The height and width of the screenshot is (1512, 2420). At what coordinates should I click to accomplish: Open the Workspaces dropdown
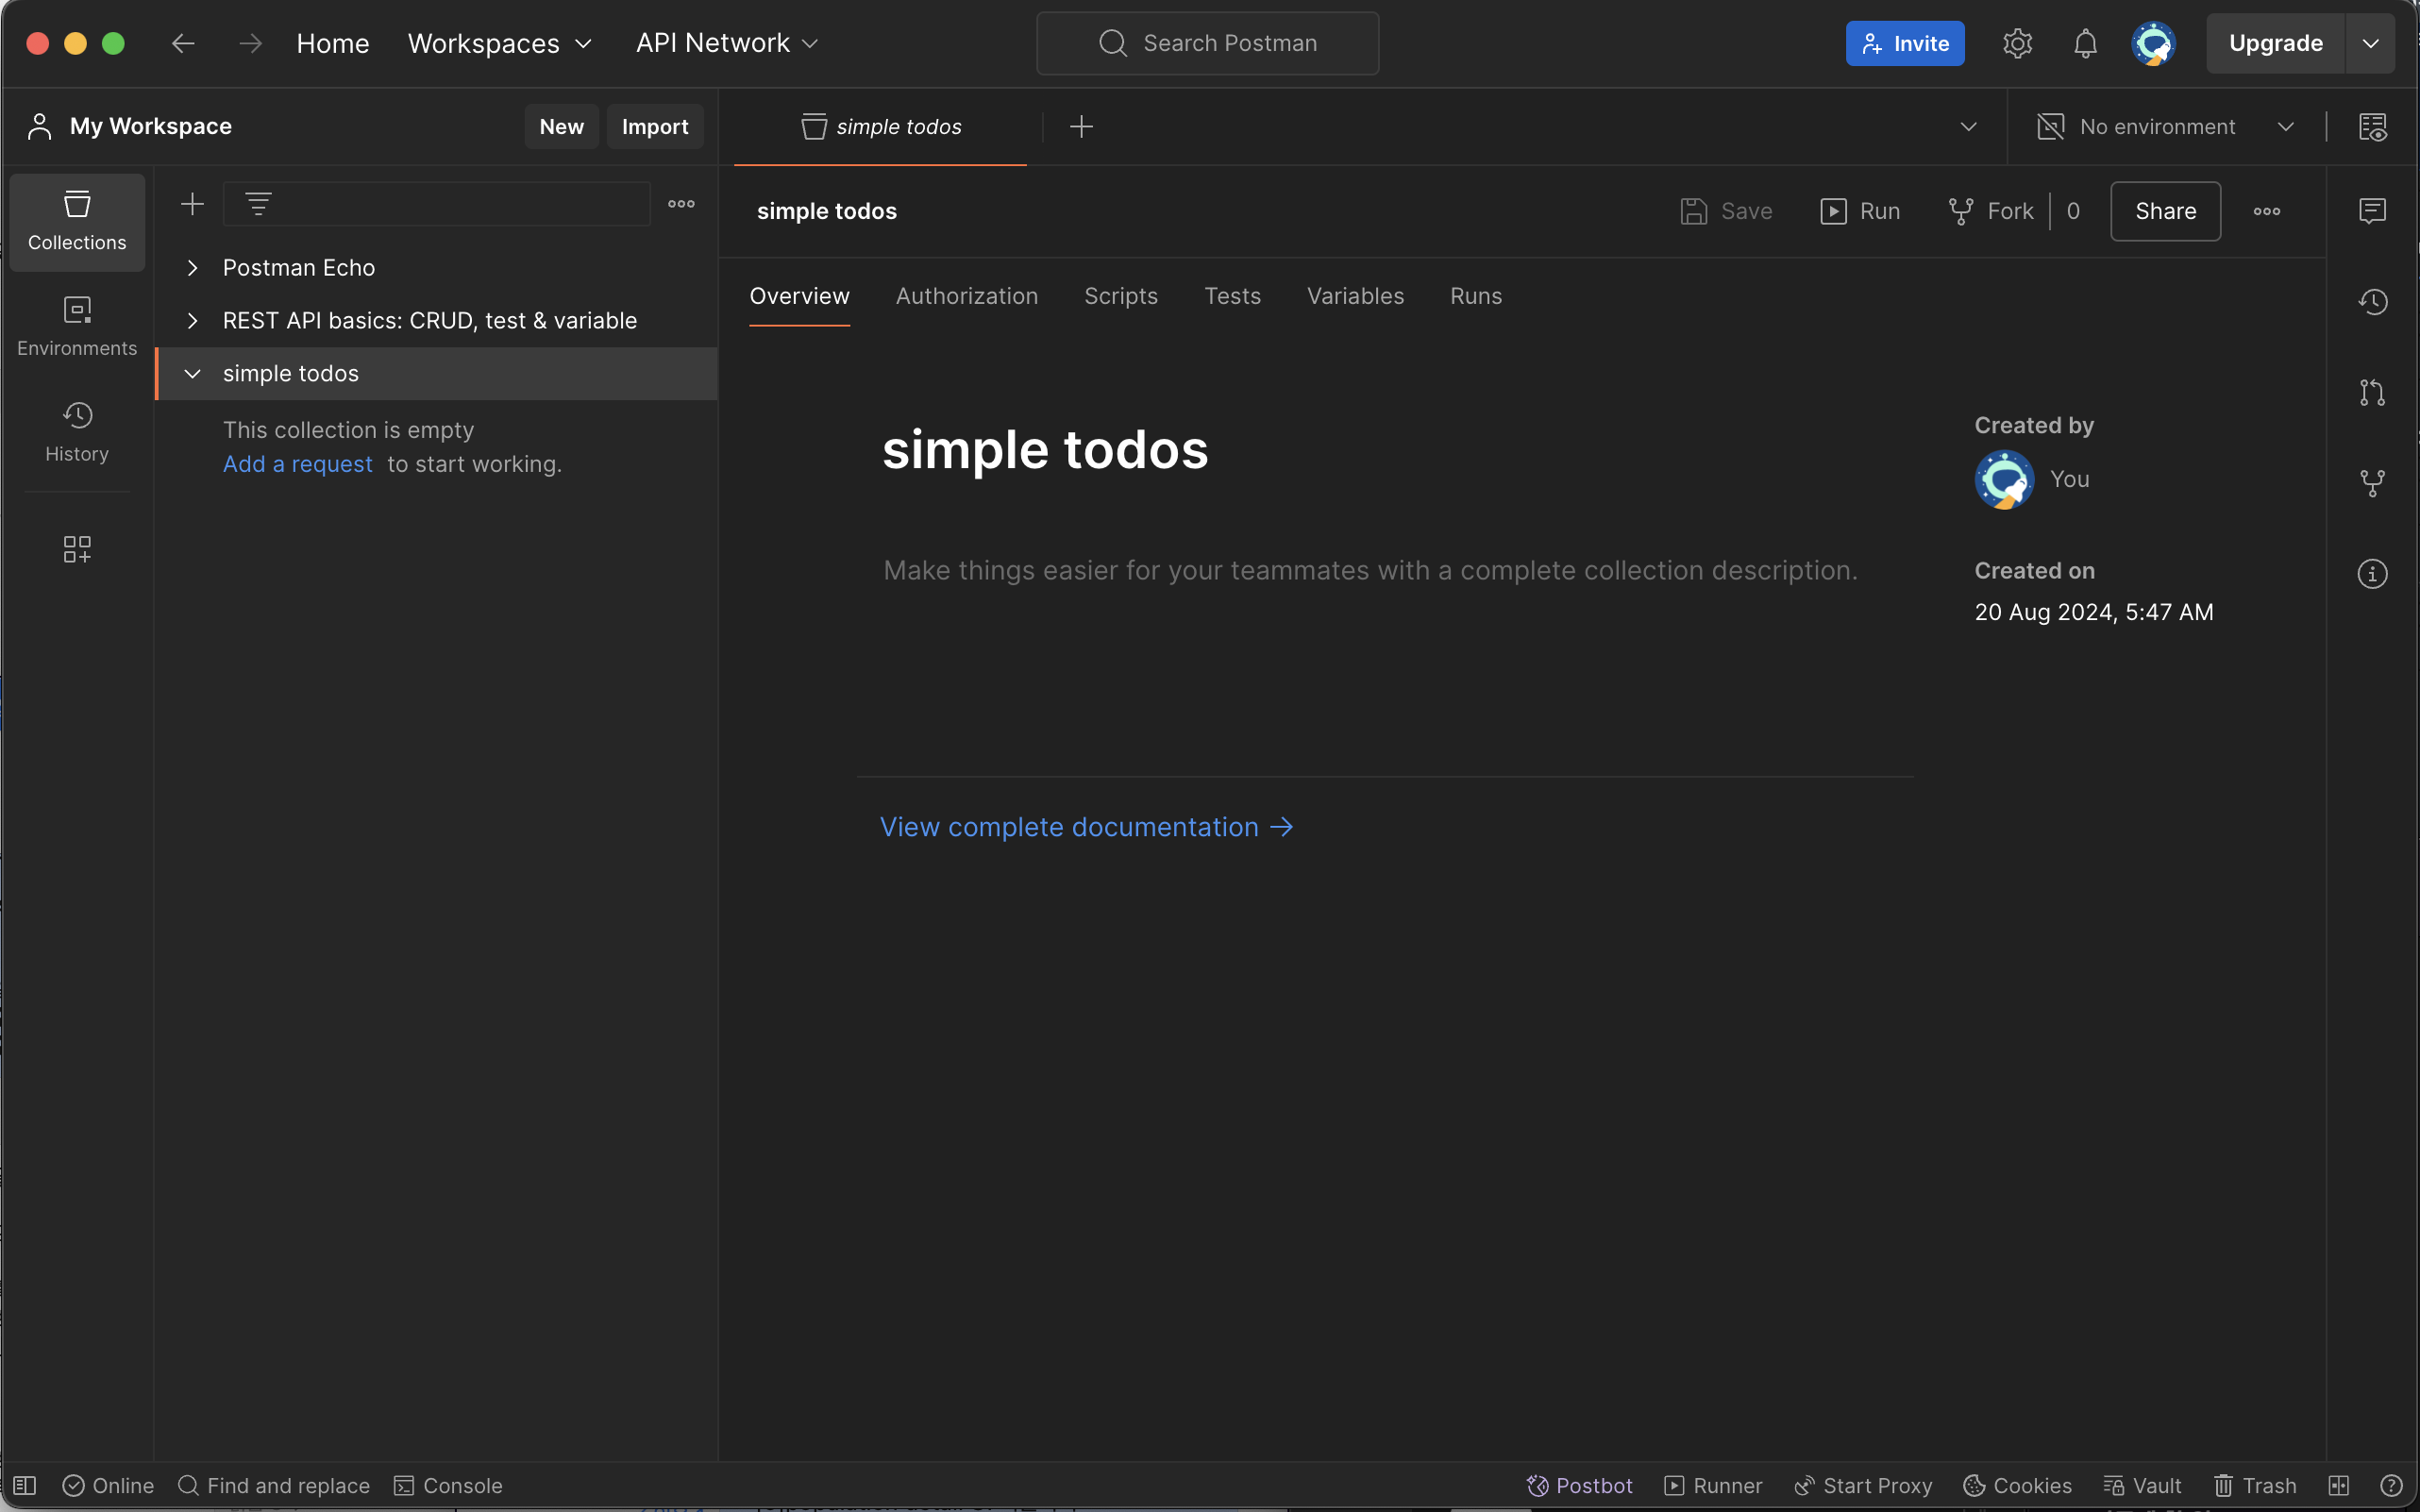[x=500, y=43]
